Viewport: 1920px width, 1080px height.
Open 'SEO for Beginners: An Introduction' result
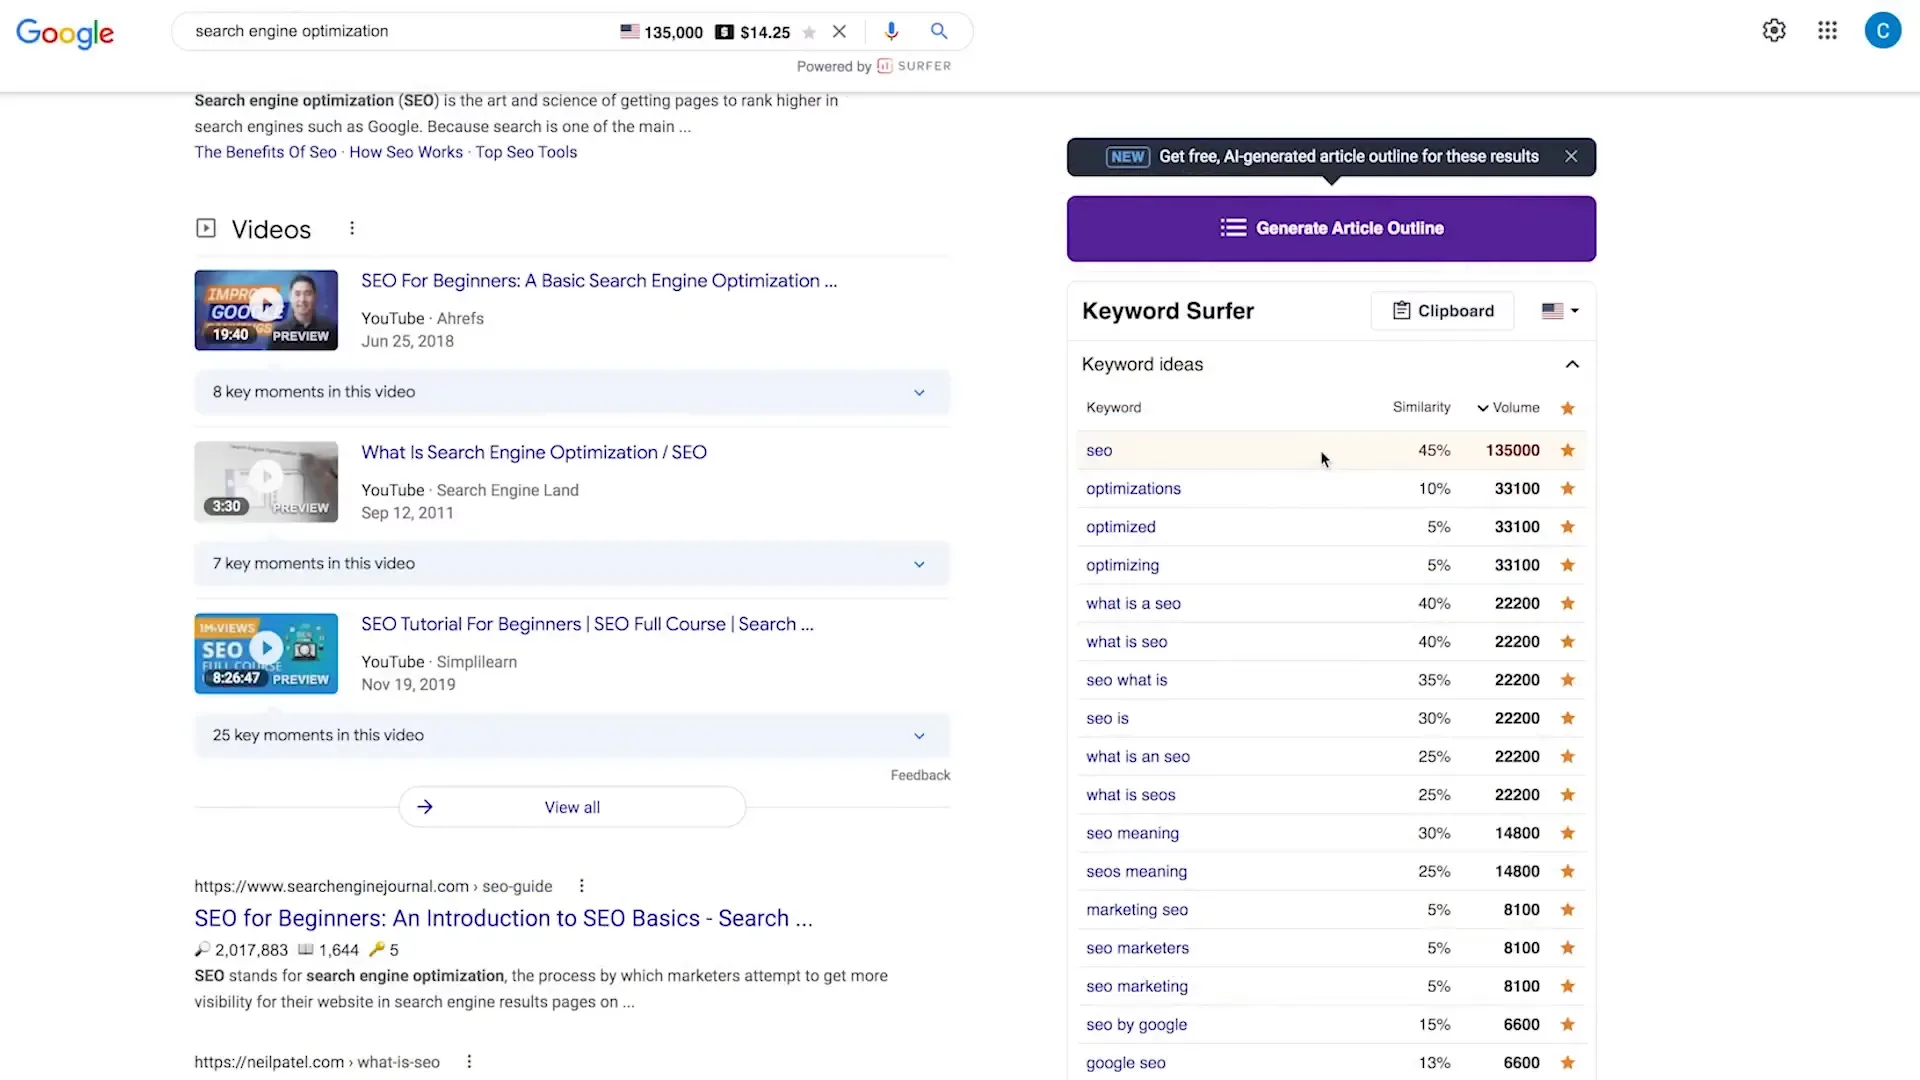(503, 918)
